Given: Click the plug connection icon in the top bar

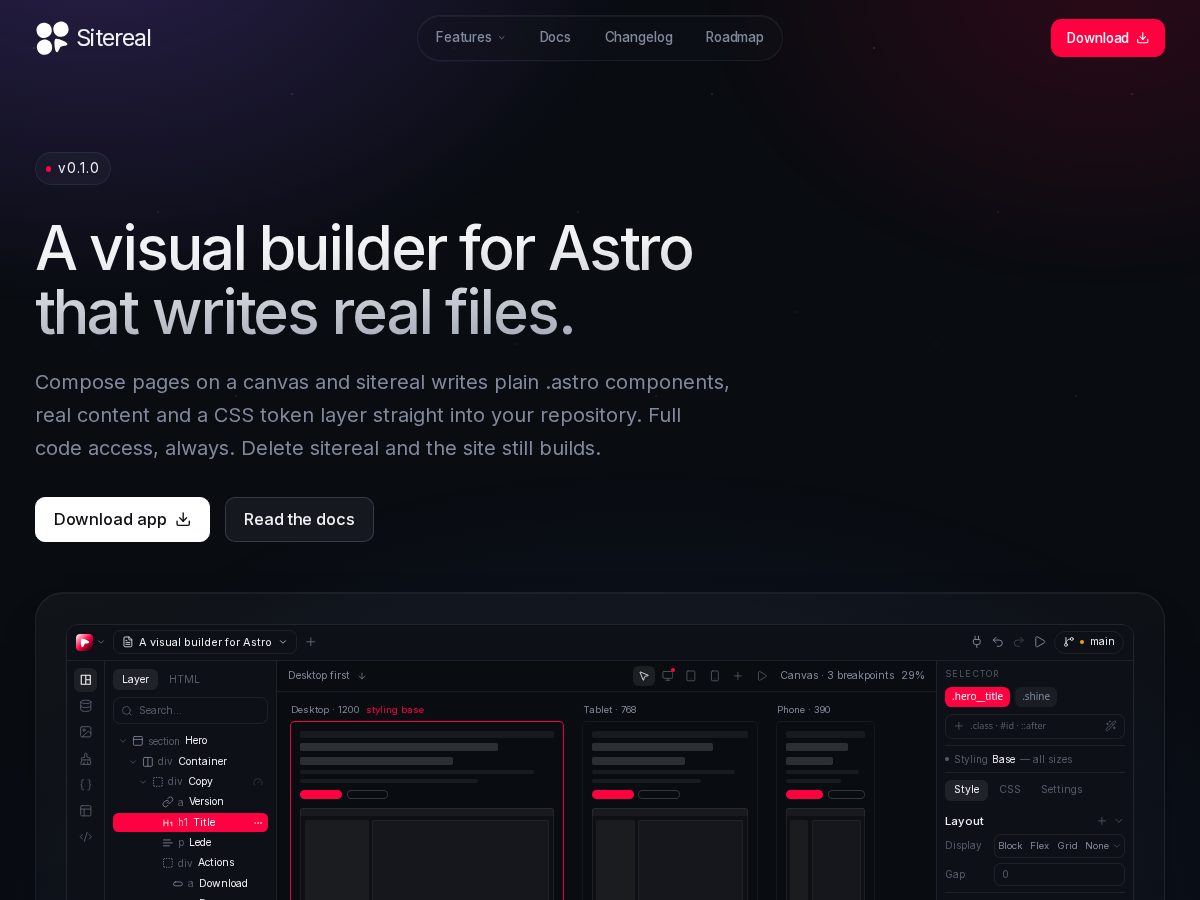Looking at the screenshot, I should tap(977, 642).
